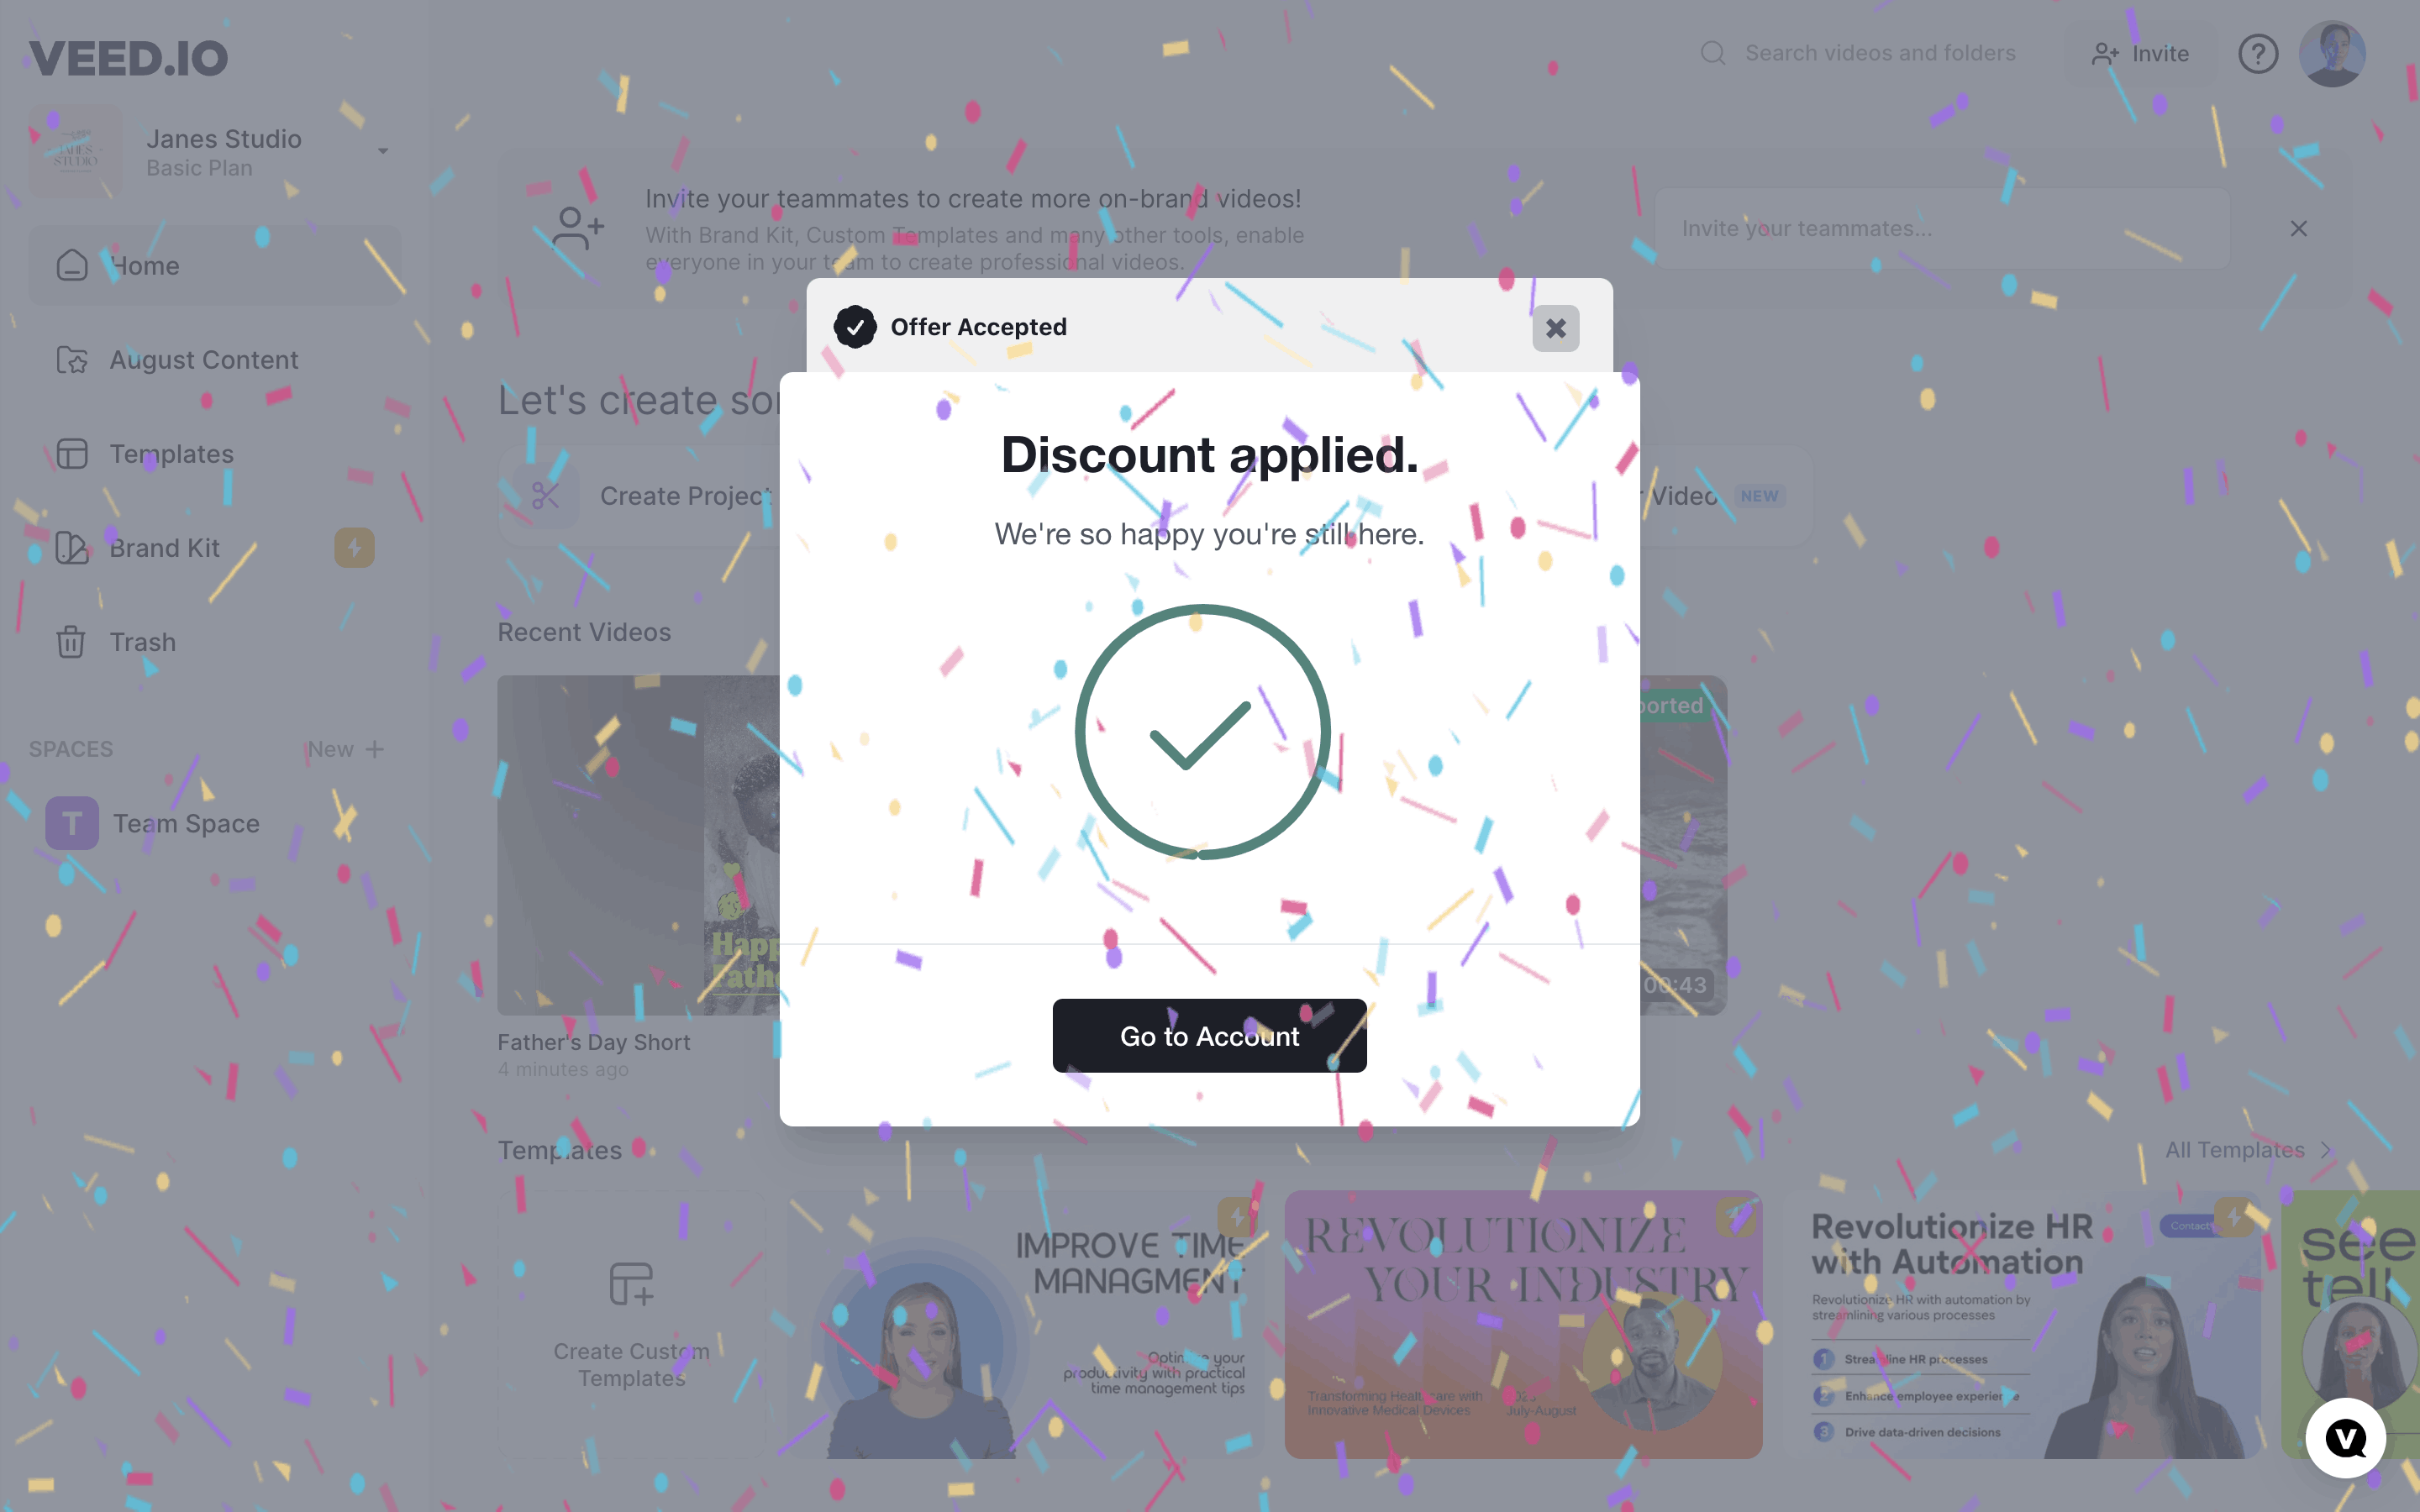Viewport: 2420px width, 1512px height.
Task: Expand the Janes Studio workspace dropdown
Action: pos(383,151)
